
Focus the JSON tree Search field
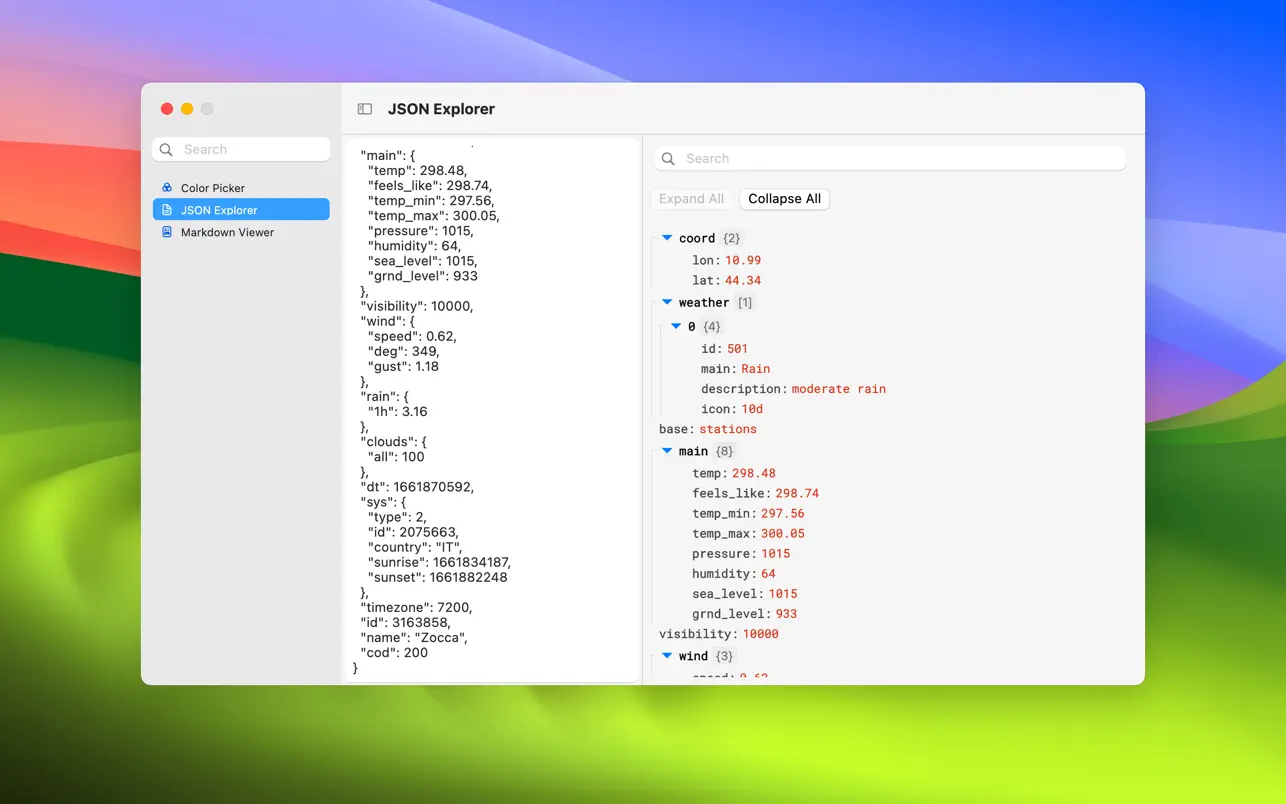click(889, 158)
